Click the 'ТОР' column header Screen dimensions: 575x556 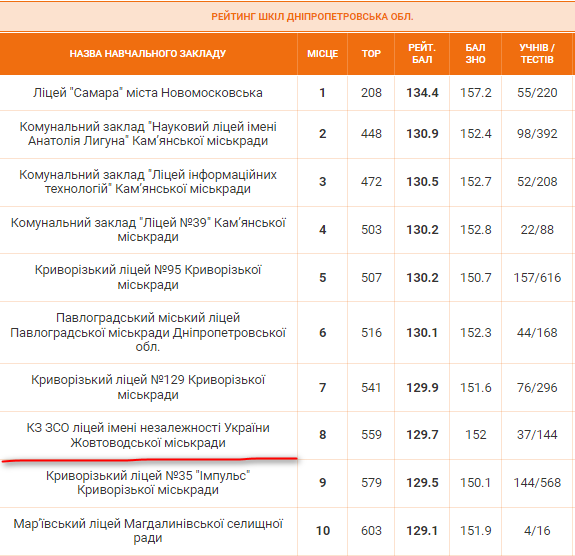371,54
